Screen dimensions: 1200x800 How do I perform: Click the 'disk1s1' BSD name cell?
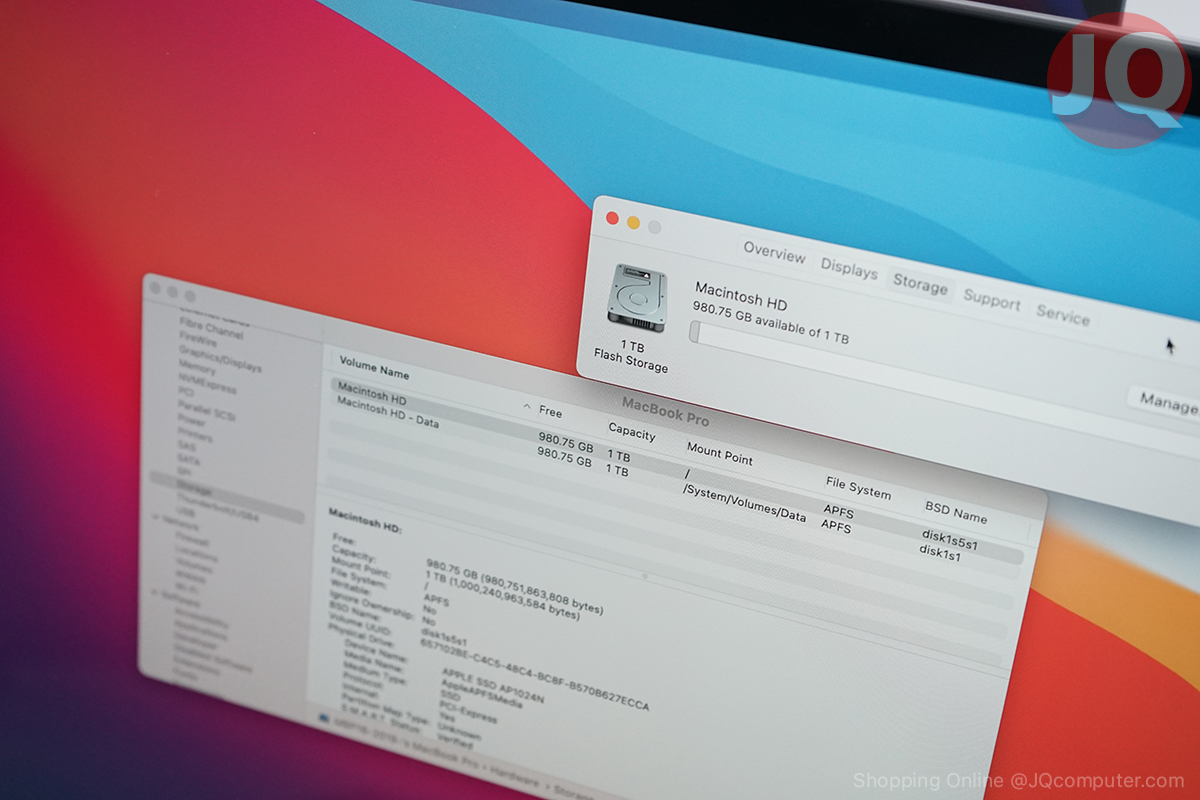click(x=940, y=552)
